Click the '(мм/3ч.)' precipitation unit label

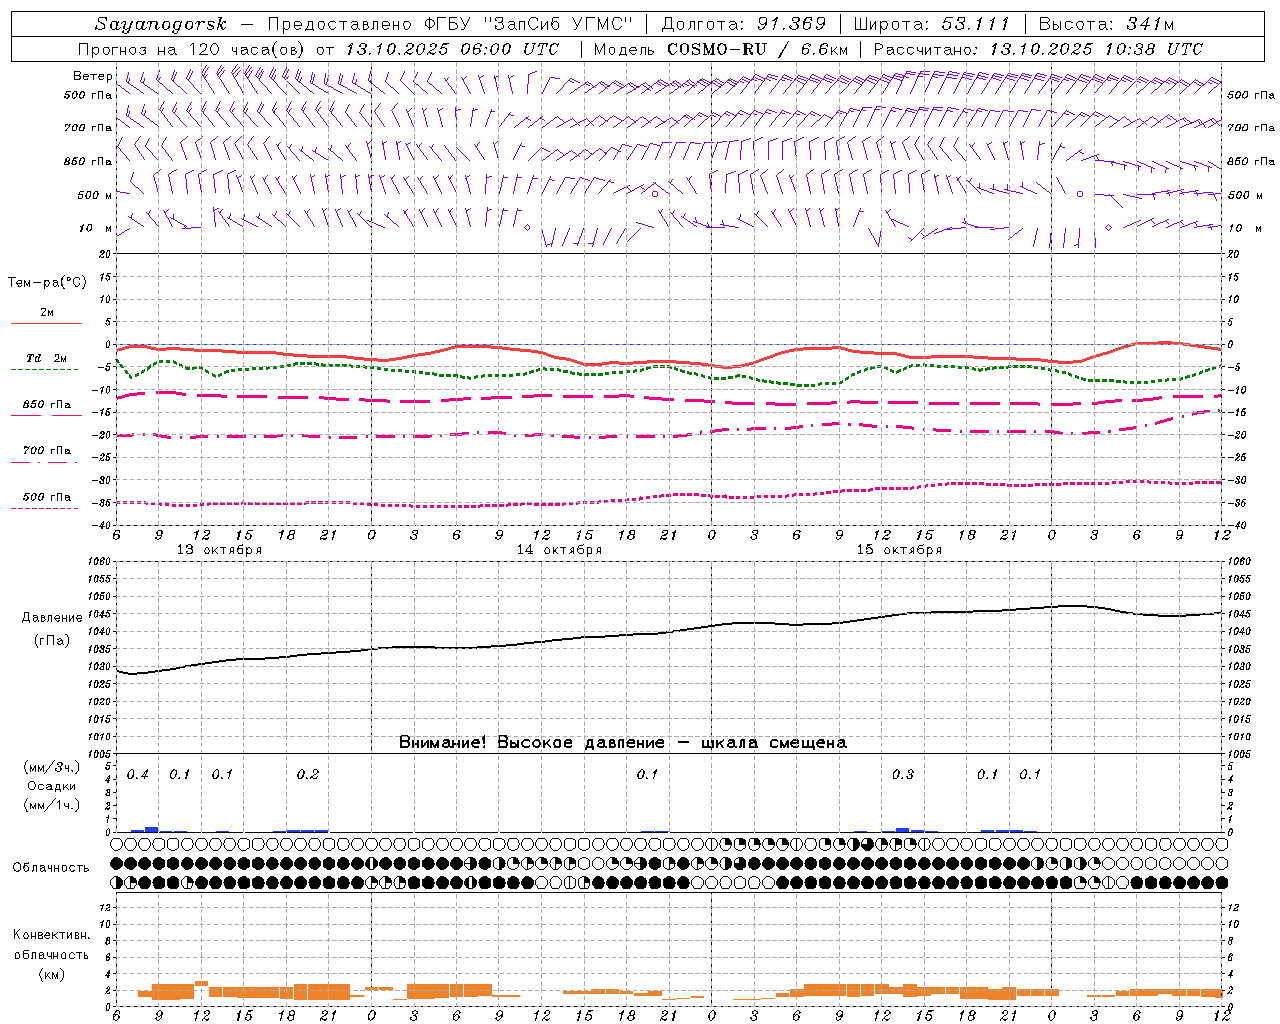tap(51, 767)
